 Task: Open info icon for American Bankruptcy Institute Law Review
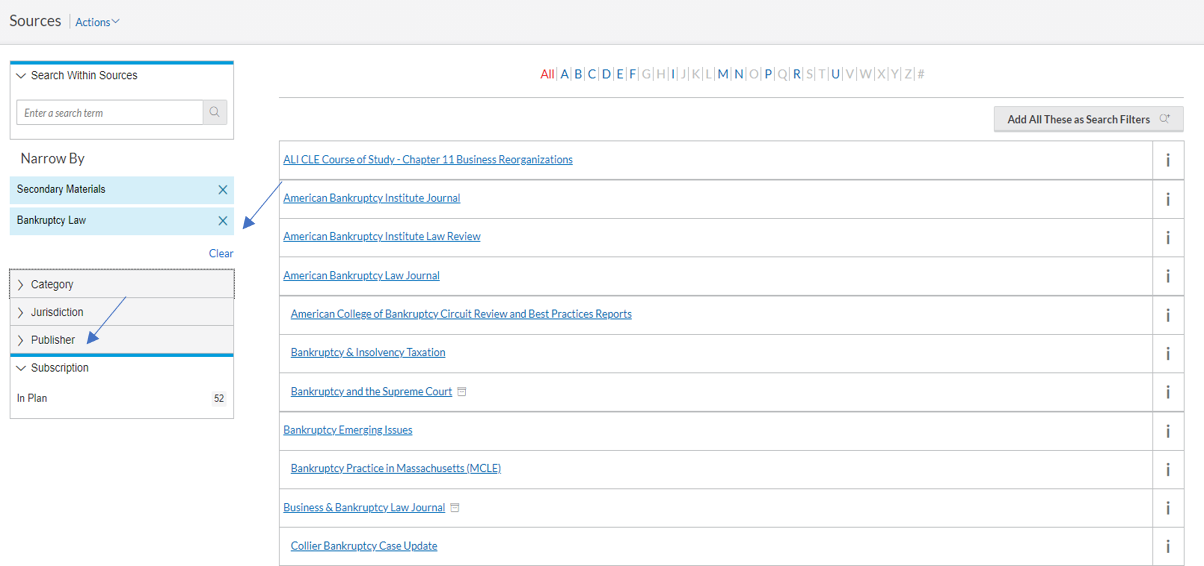coord(1168,237)
